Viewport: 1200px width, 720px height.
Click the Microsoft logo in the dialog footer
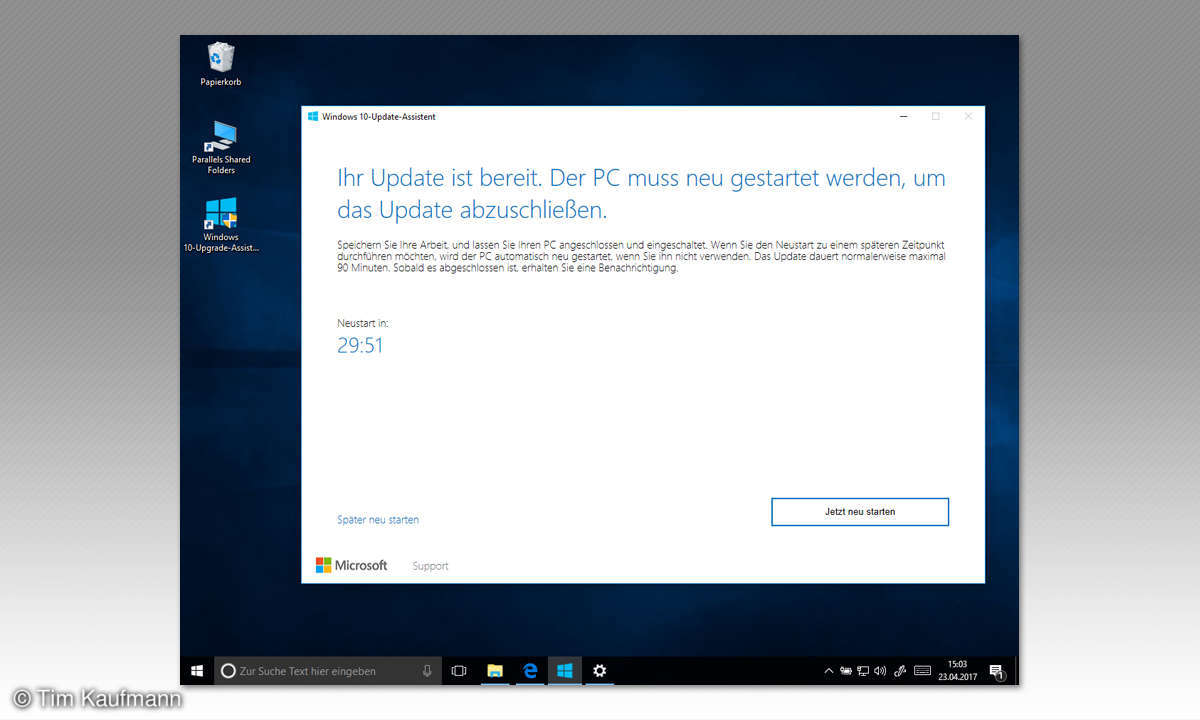351,565
